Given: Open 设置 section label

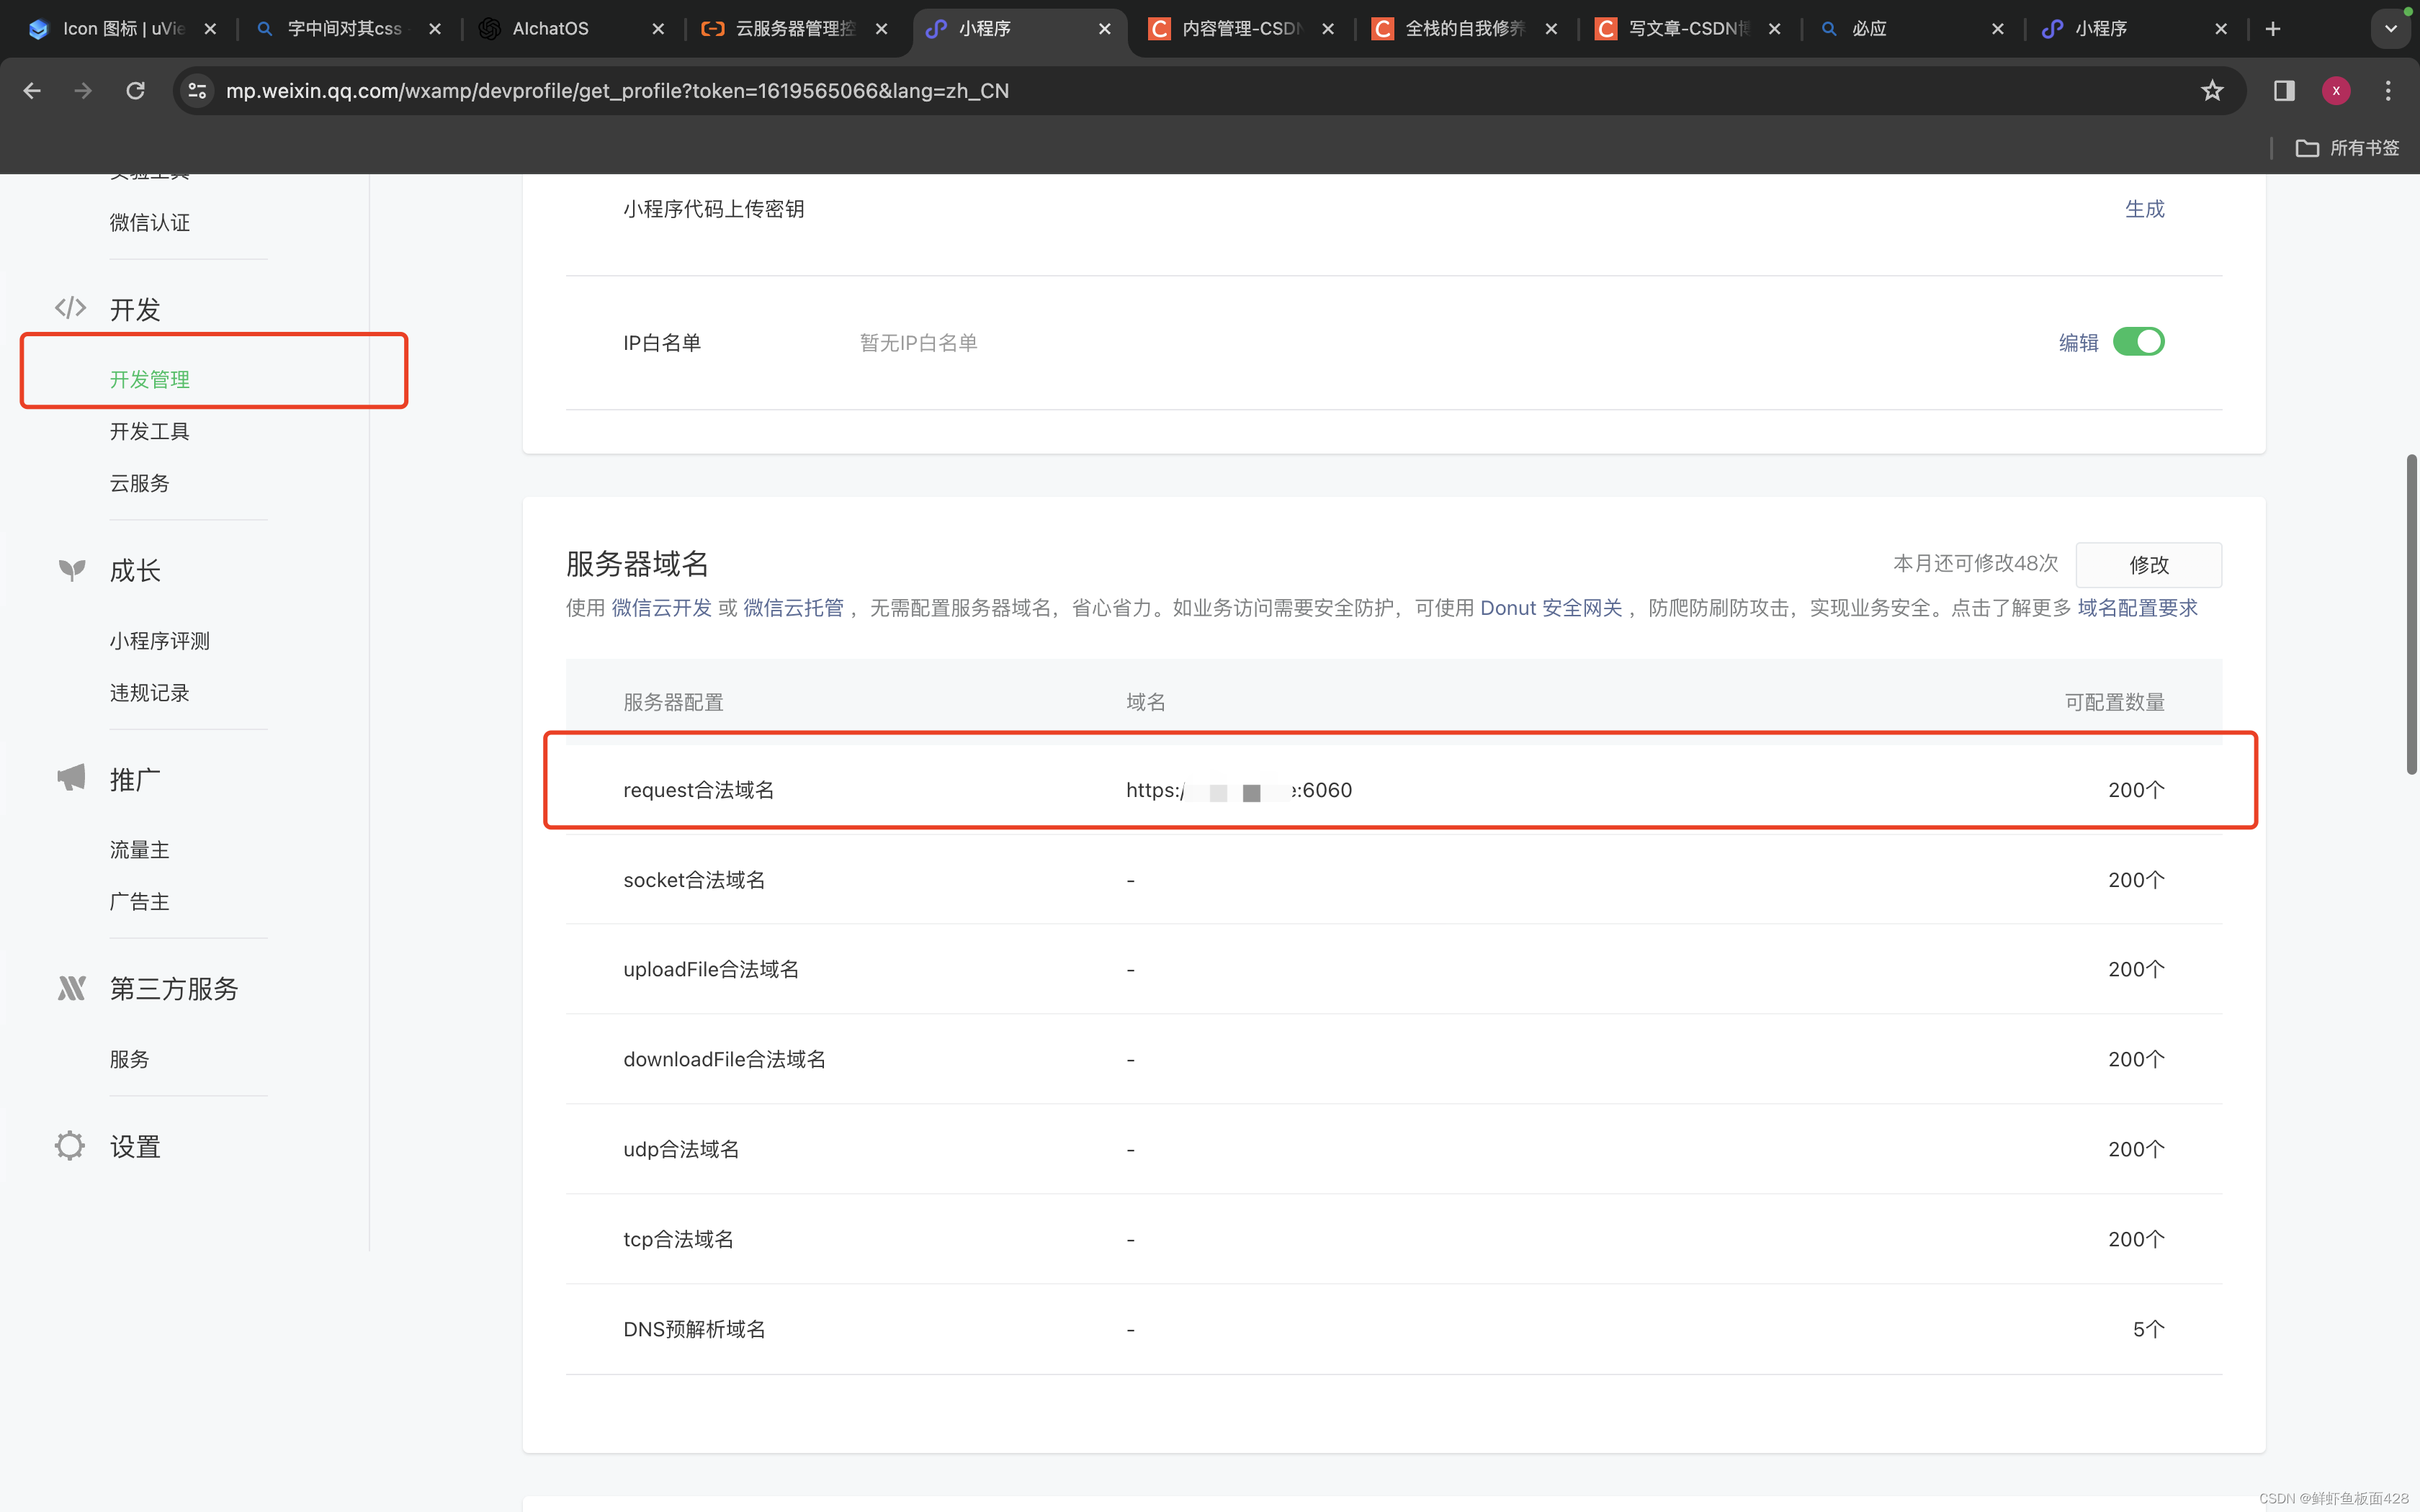Looking at the screenshot, I should point(135,1147).
